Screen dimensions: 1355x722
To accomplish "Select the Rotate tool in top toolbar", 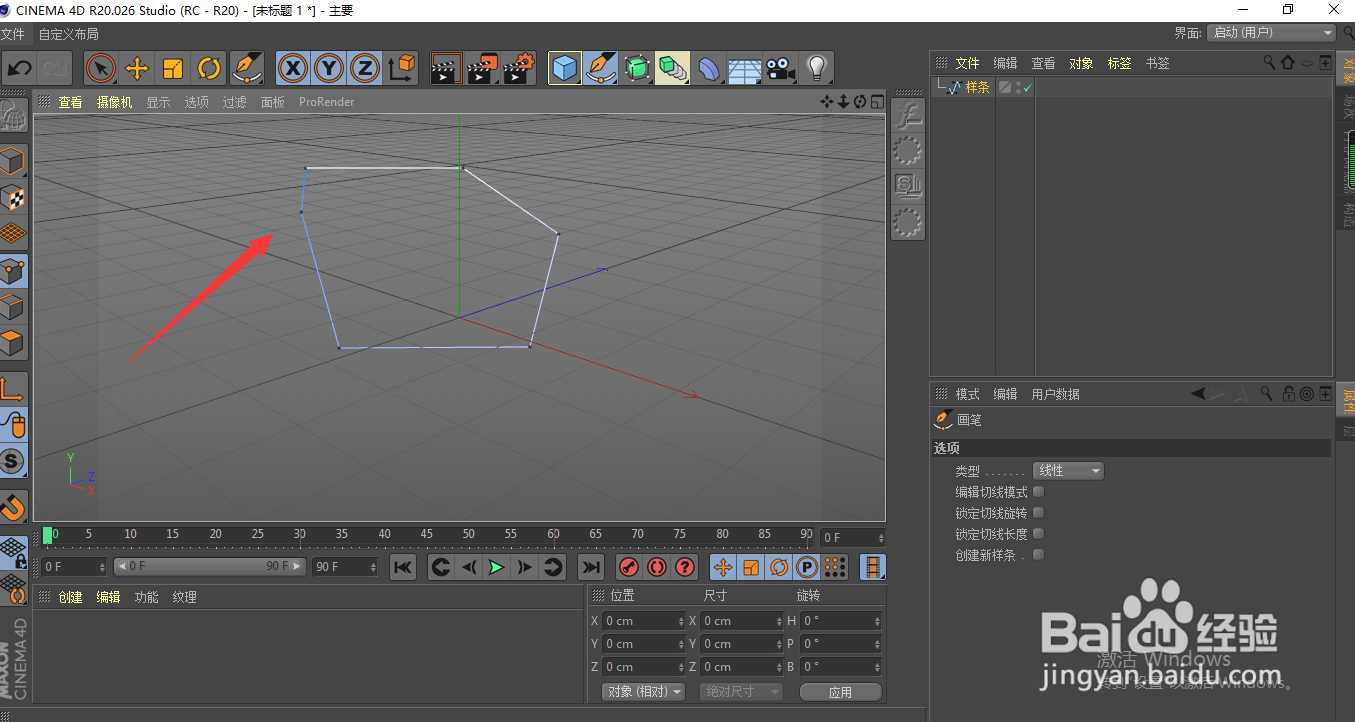I will pyautogui.click(x=209, y=68).
